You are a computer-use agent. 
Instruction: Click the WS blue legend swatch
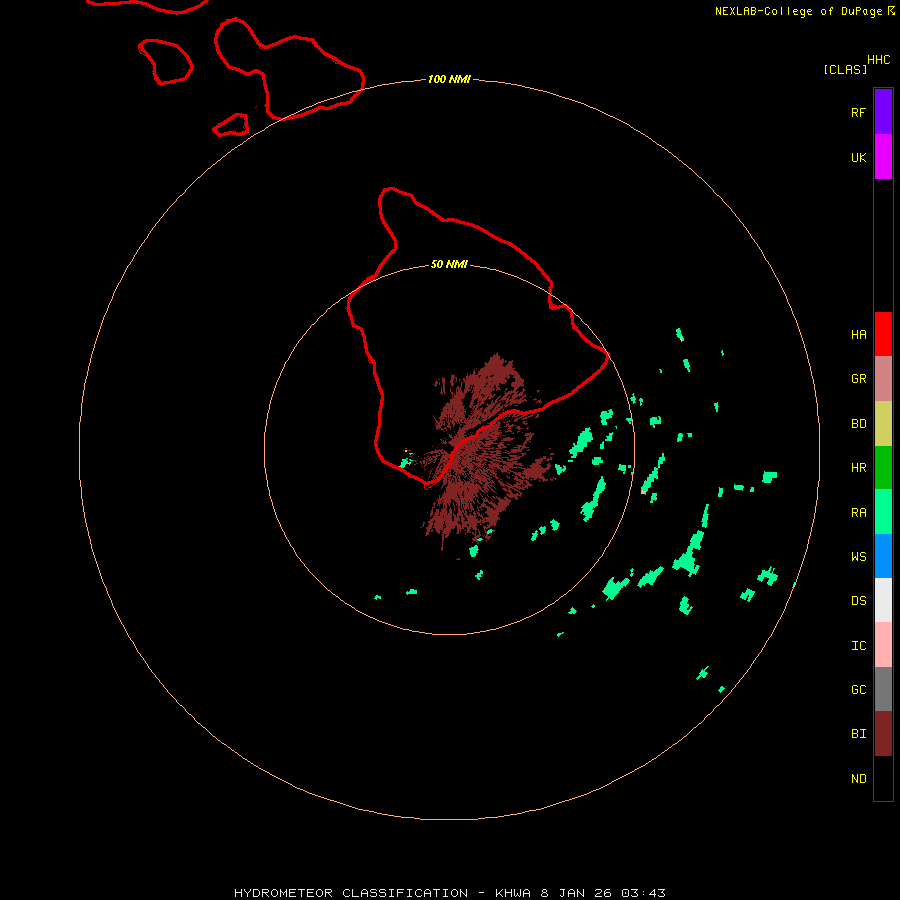[883, 556]
